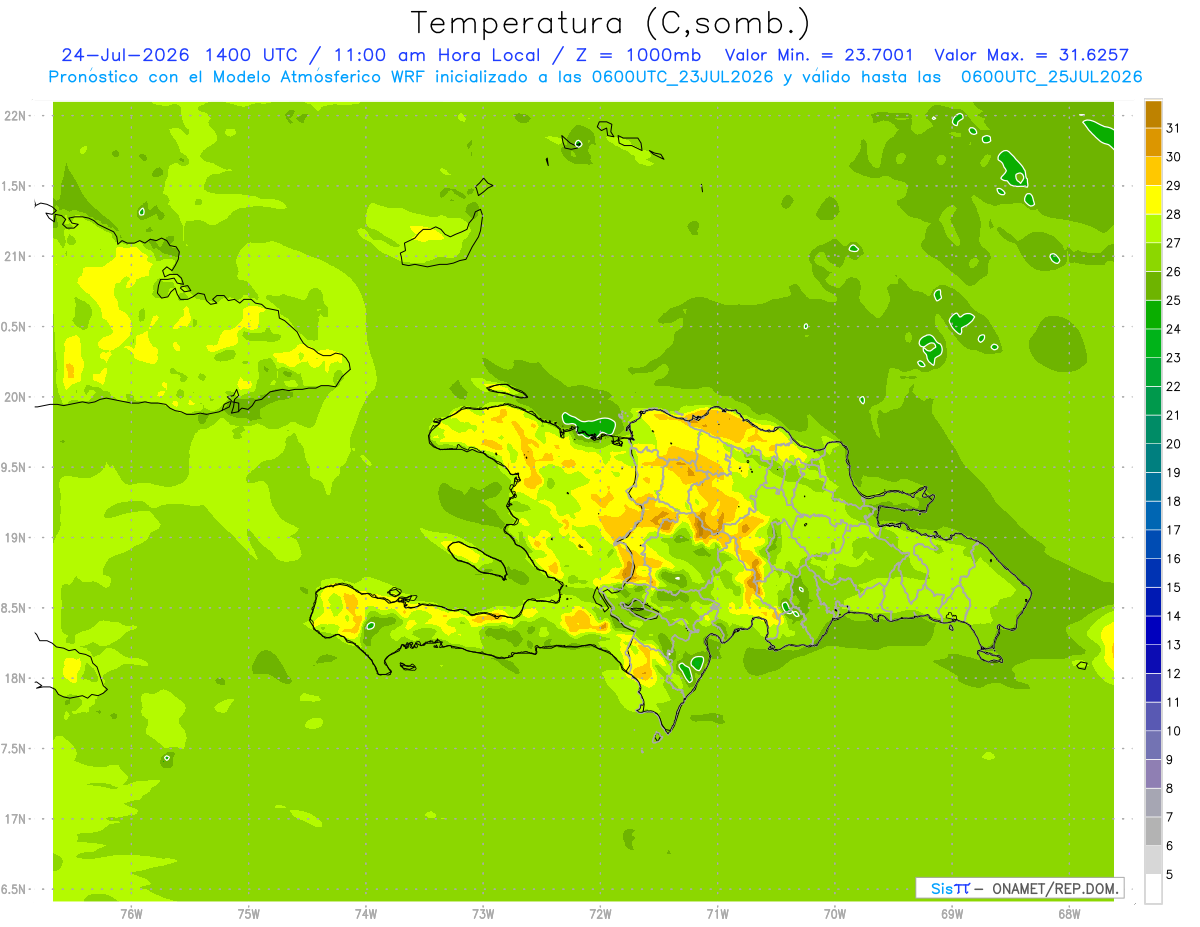Click the '19N' latitude label
The height and width of the screenshot is (927, 1200).
pyautogui.click(x=15, y=538)
